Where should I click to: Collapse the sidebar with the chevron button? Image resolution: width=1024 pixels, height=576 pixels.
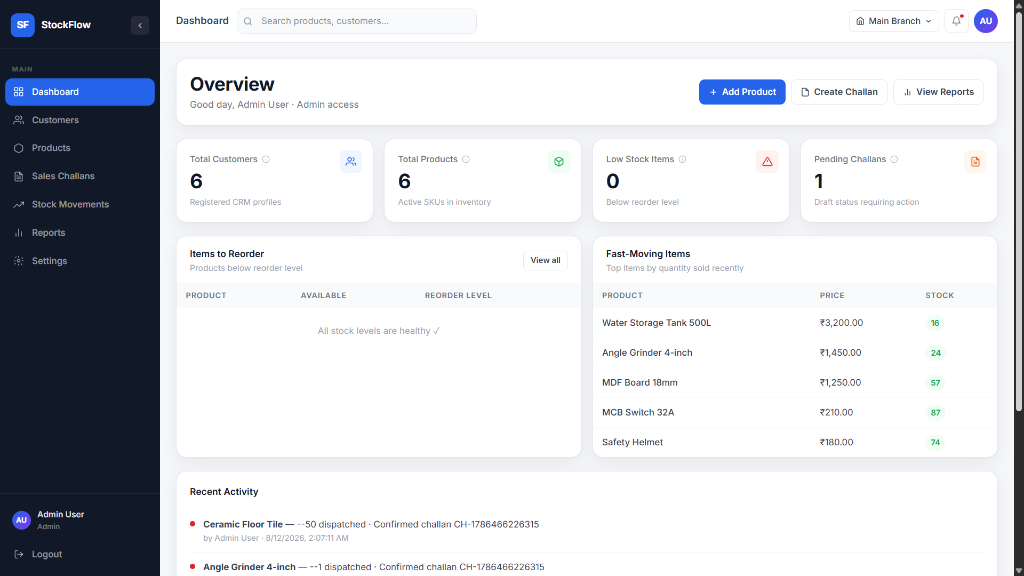point(140,25)
